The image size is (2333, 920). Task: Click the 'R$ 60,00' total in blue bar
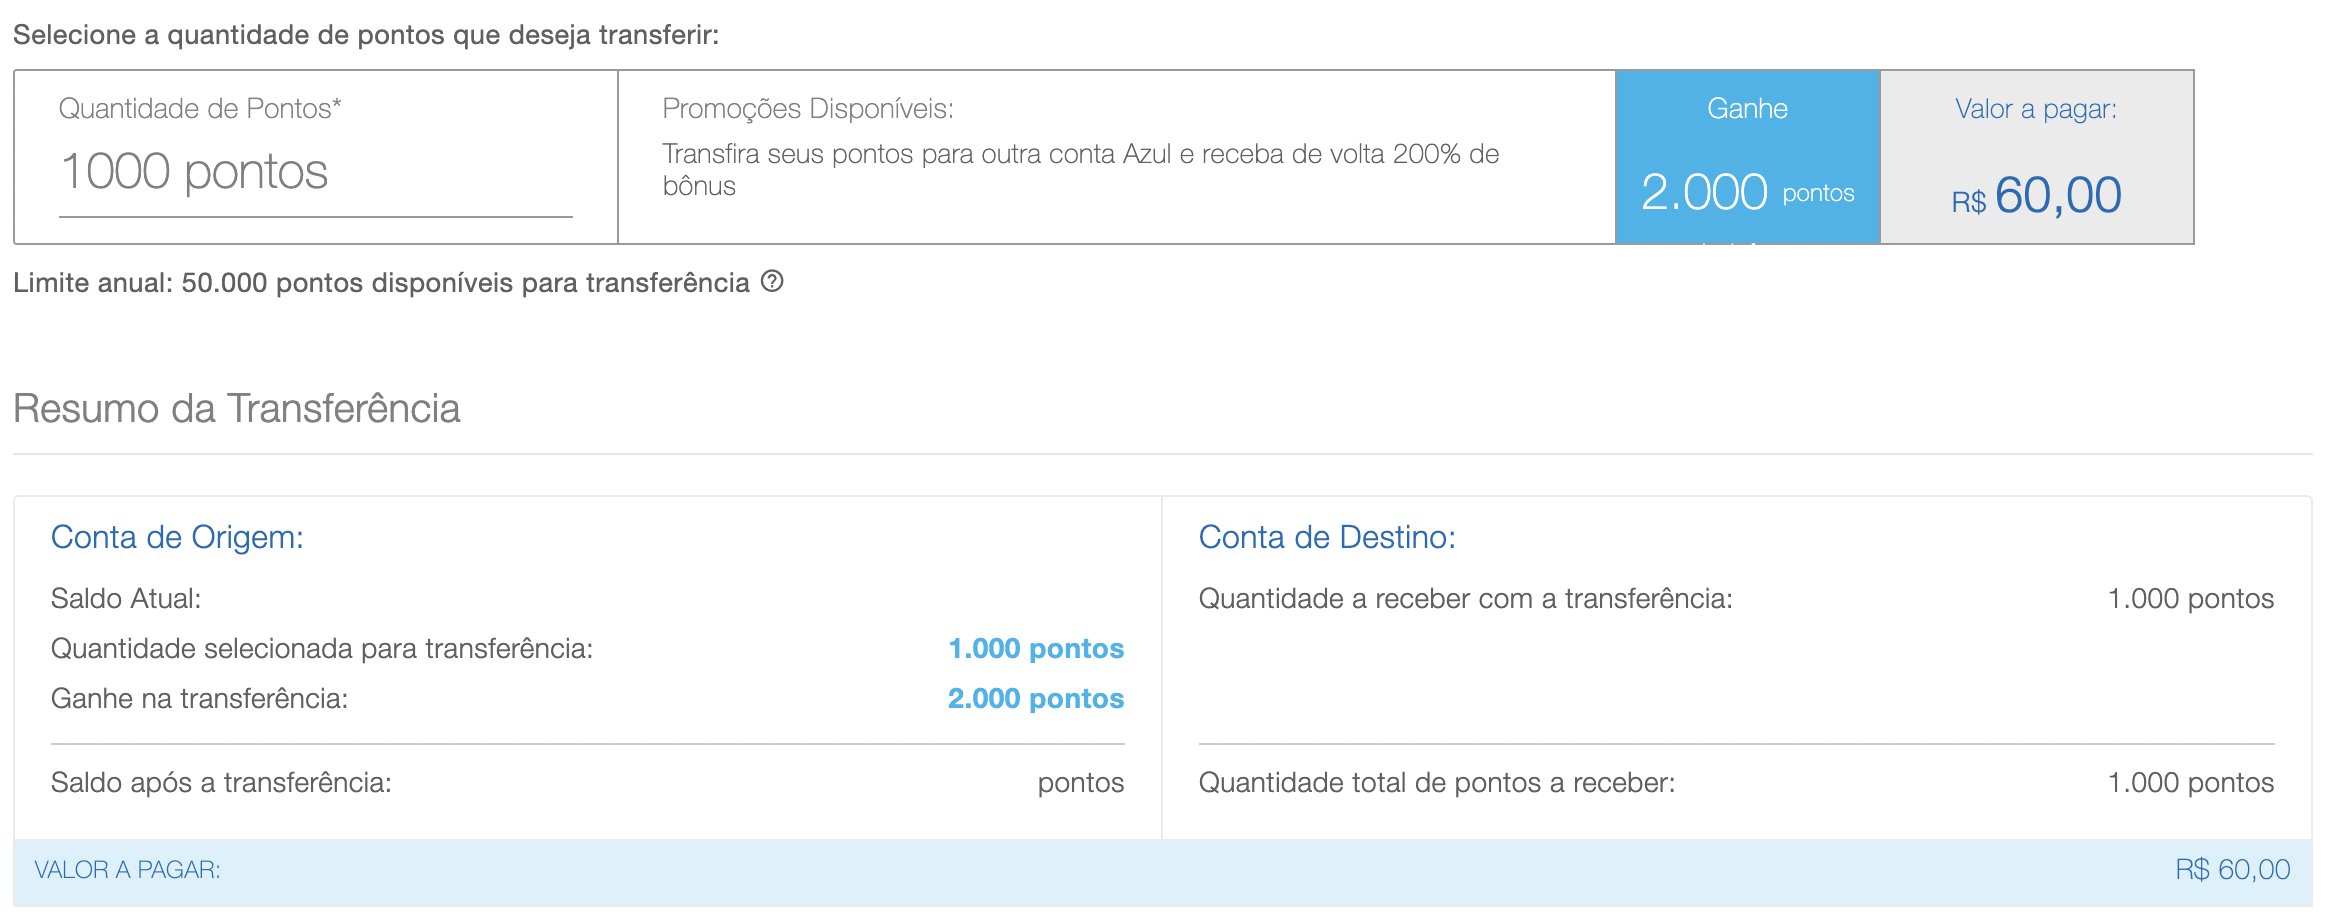coord(2233,870)
